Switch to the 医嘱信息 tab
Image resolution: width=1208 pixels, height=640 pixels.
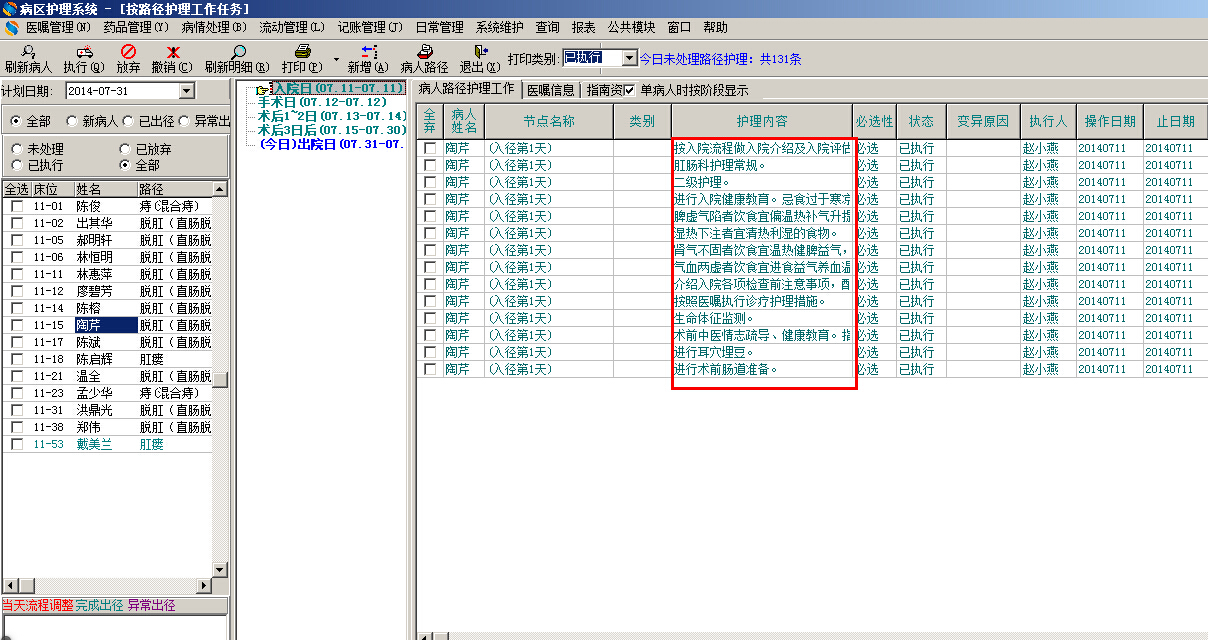(x=551, y=90)
